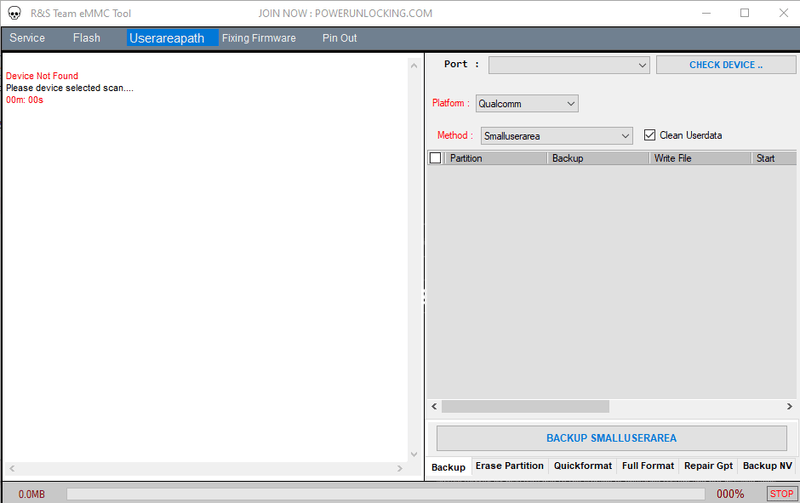
Task: Click the 0.0MB status text
Action: [x=32, y=494]
